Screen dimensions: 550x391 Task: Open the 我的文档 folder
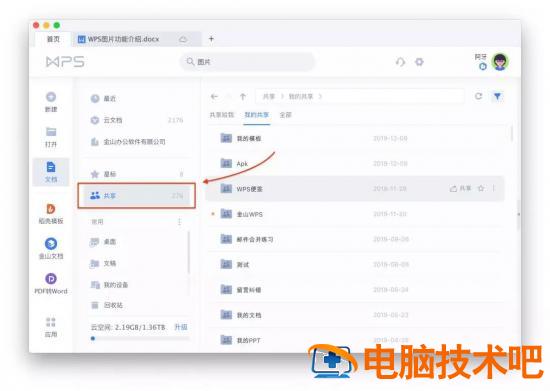pyautogui.click(x=356, y=315)
